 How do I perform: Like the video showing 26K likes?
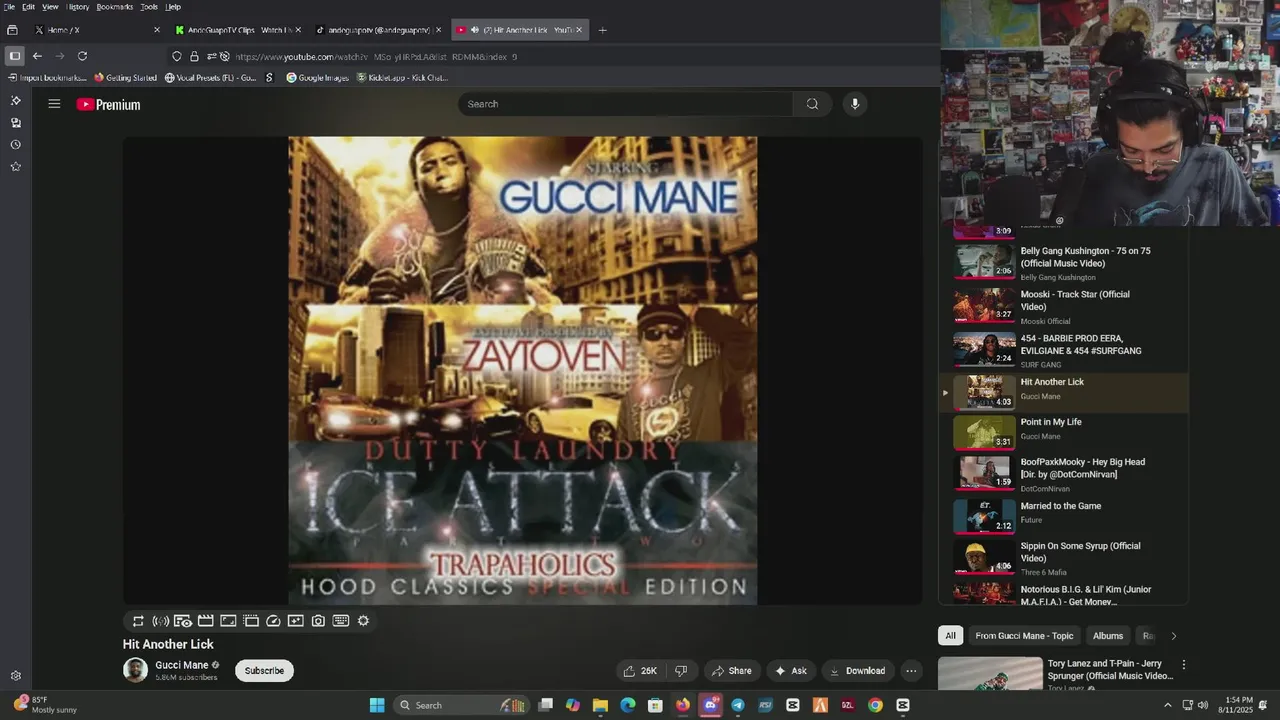(640, 671)
